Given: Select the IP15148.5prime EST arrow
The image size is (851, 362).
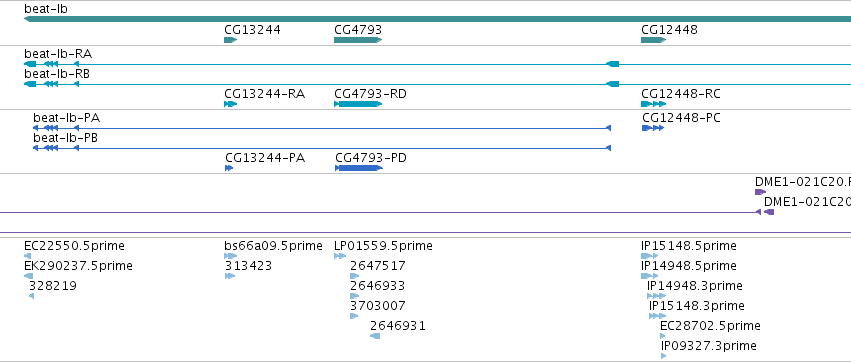Looking at the screenshot, I should coord(649,256).
